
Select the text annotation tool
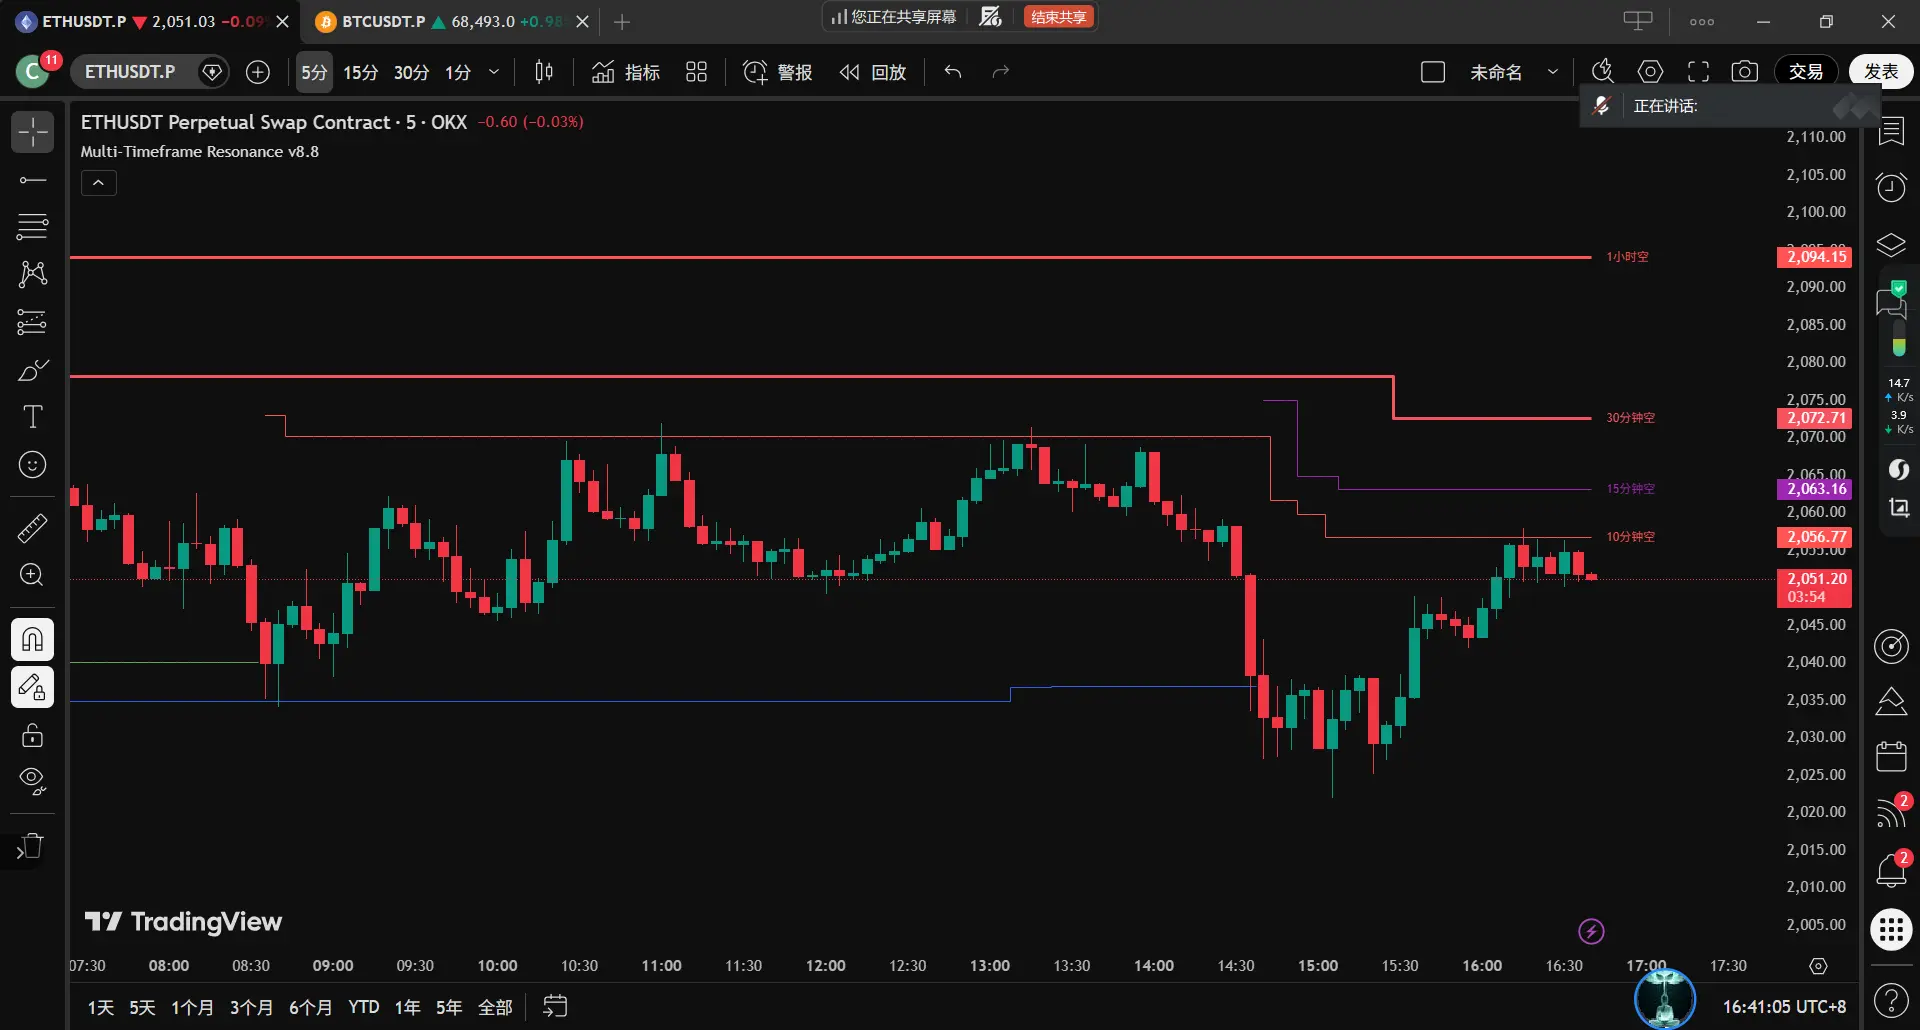[x=32, y=417]
